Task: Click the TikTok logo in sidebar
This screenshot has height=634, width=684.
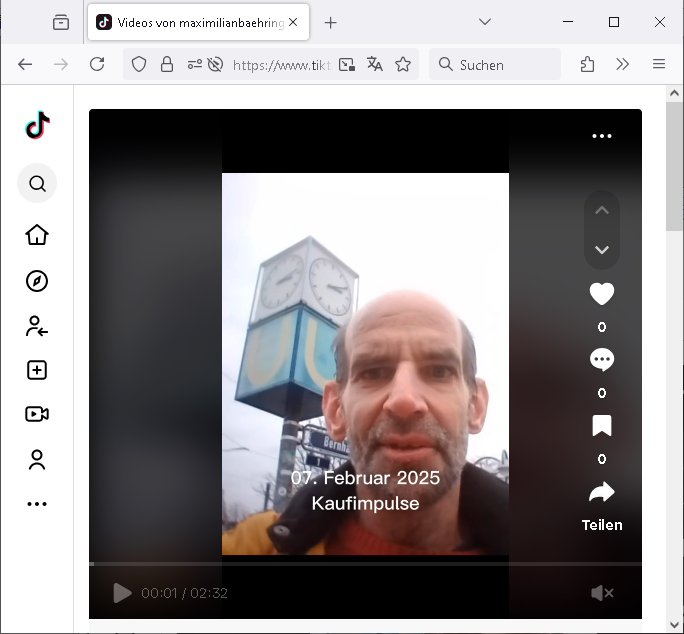Action: tap(37, 125)
